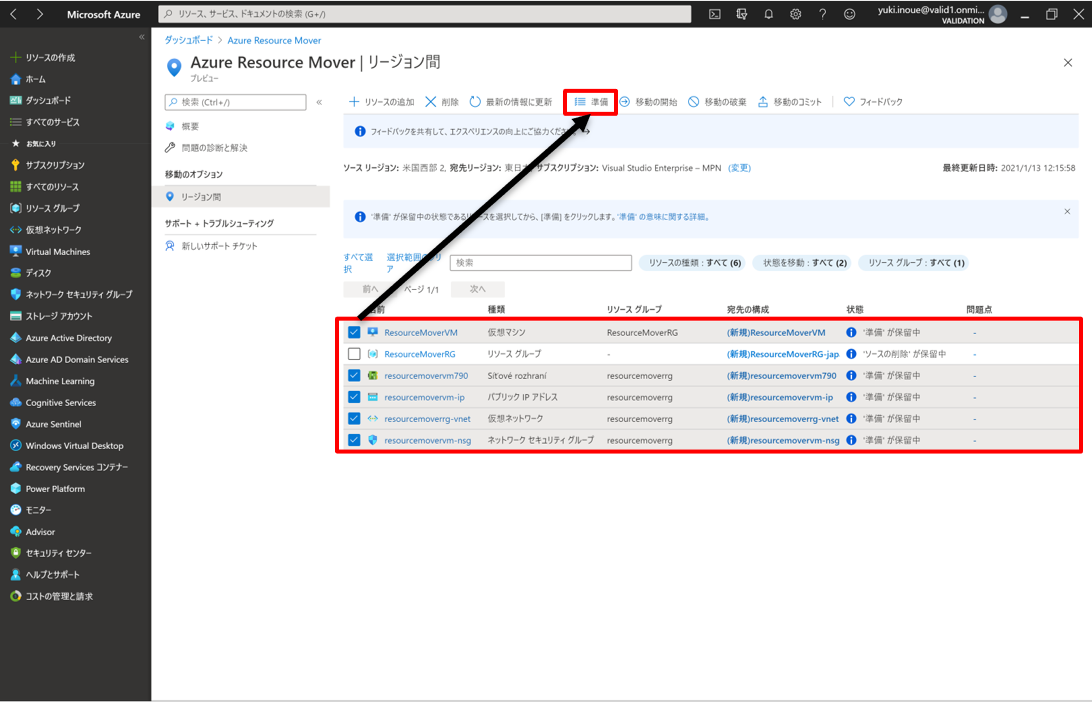Open the 状態を移動 filter
This screenshot has width=1092, height=702.
[803, 263]
